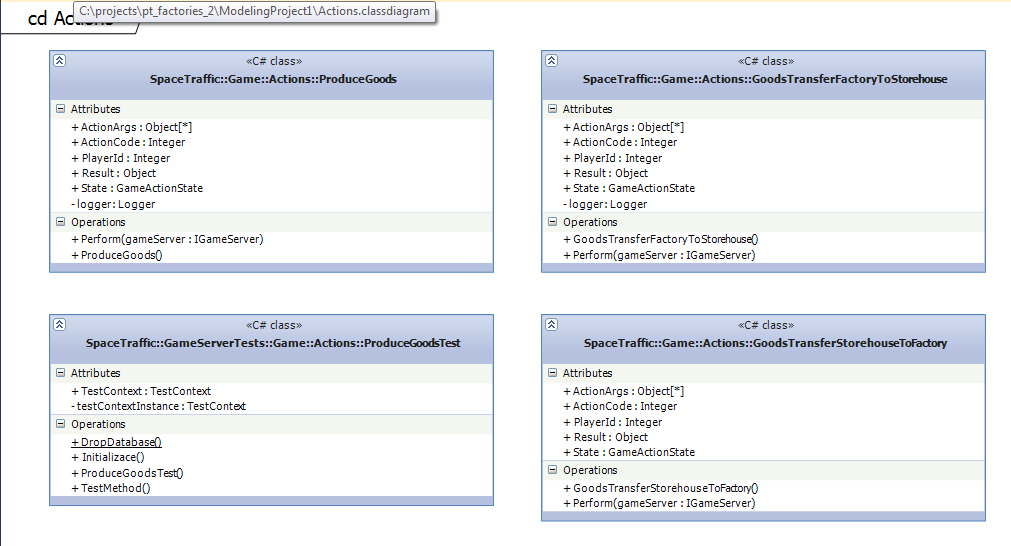Collapse the GoodsTransferStorehouseToFactory class chevron
The width and height of the screenshot is (1011, 546).
[x=551, y=325]
